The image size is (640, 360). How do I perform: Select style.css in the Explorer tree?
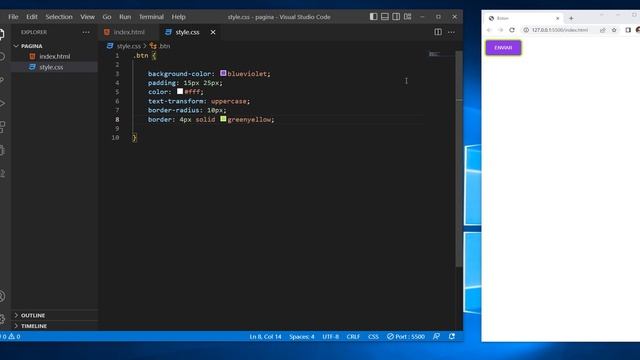pyautogui.click(x=55, y=67)
